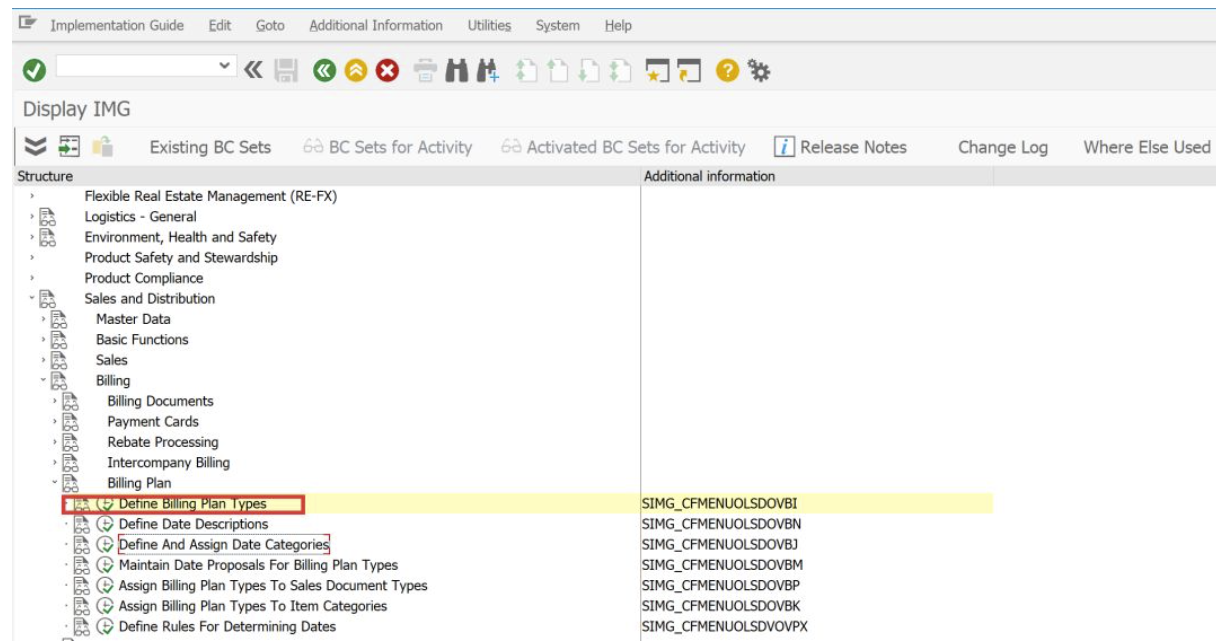Image resolution: width=1216 pixels, height=643 pixels.
Task: Select the Intercompany Billing tree item
Action: [x=169, y=463]
